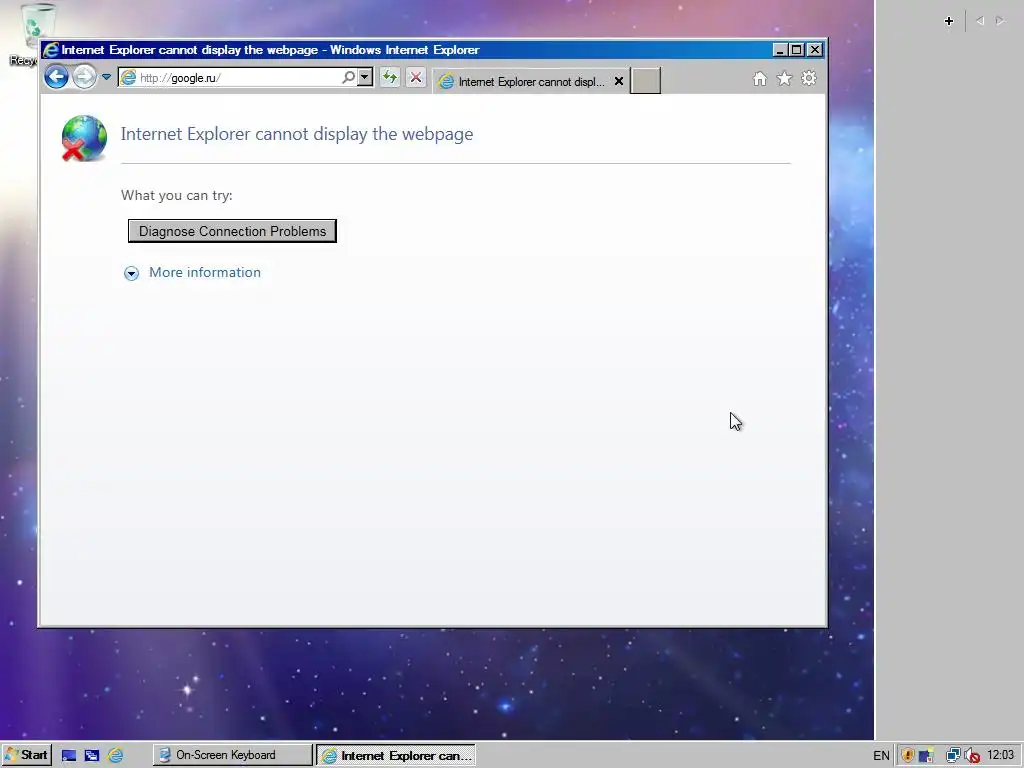Click the More information link text
This screenshot has height=768, width=1024.
(x=204, y=272)
